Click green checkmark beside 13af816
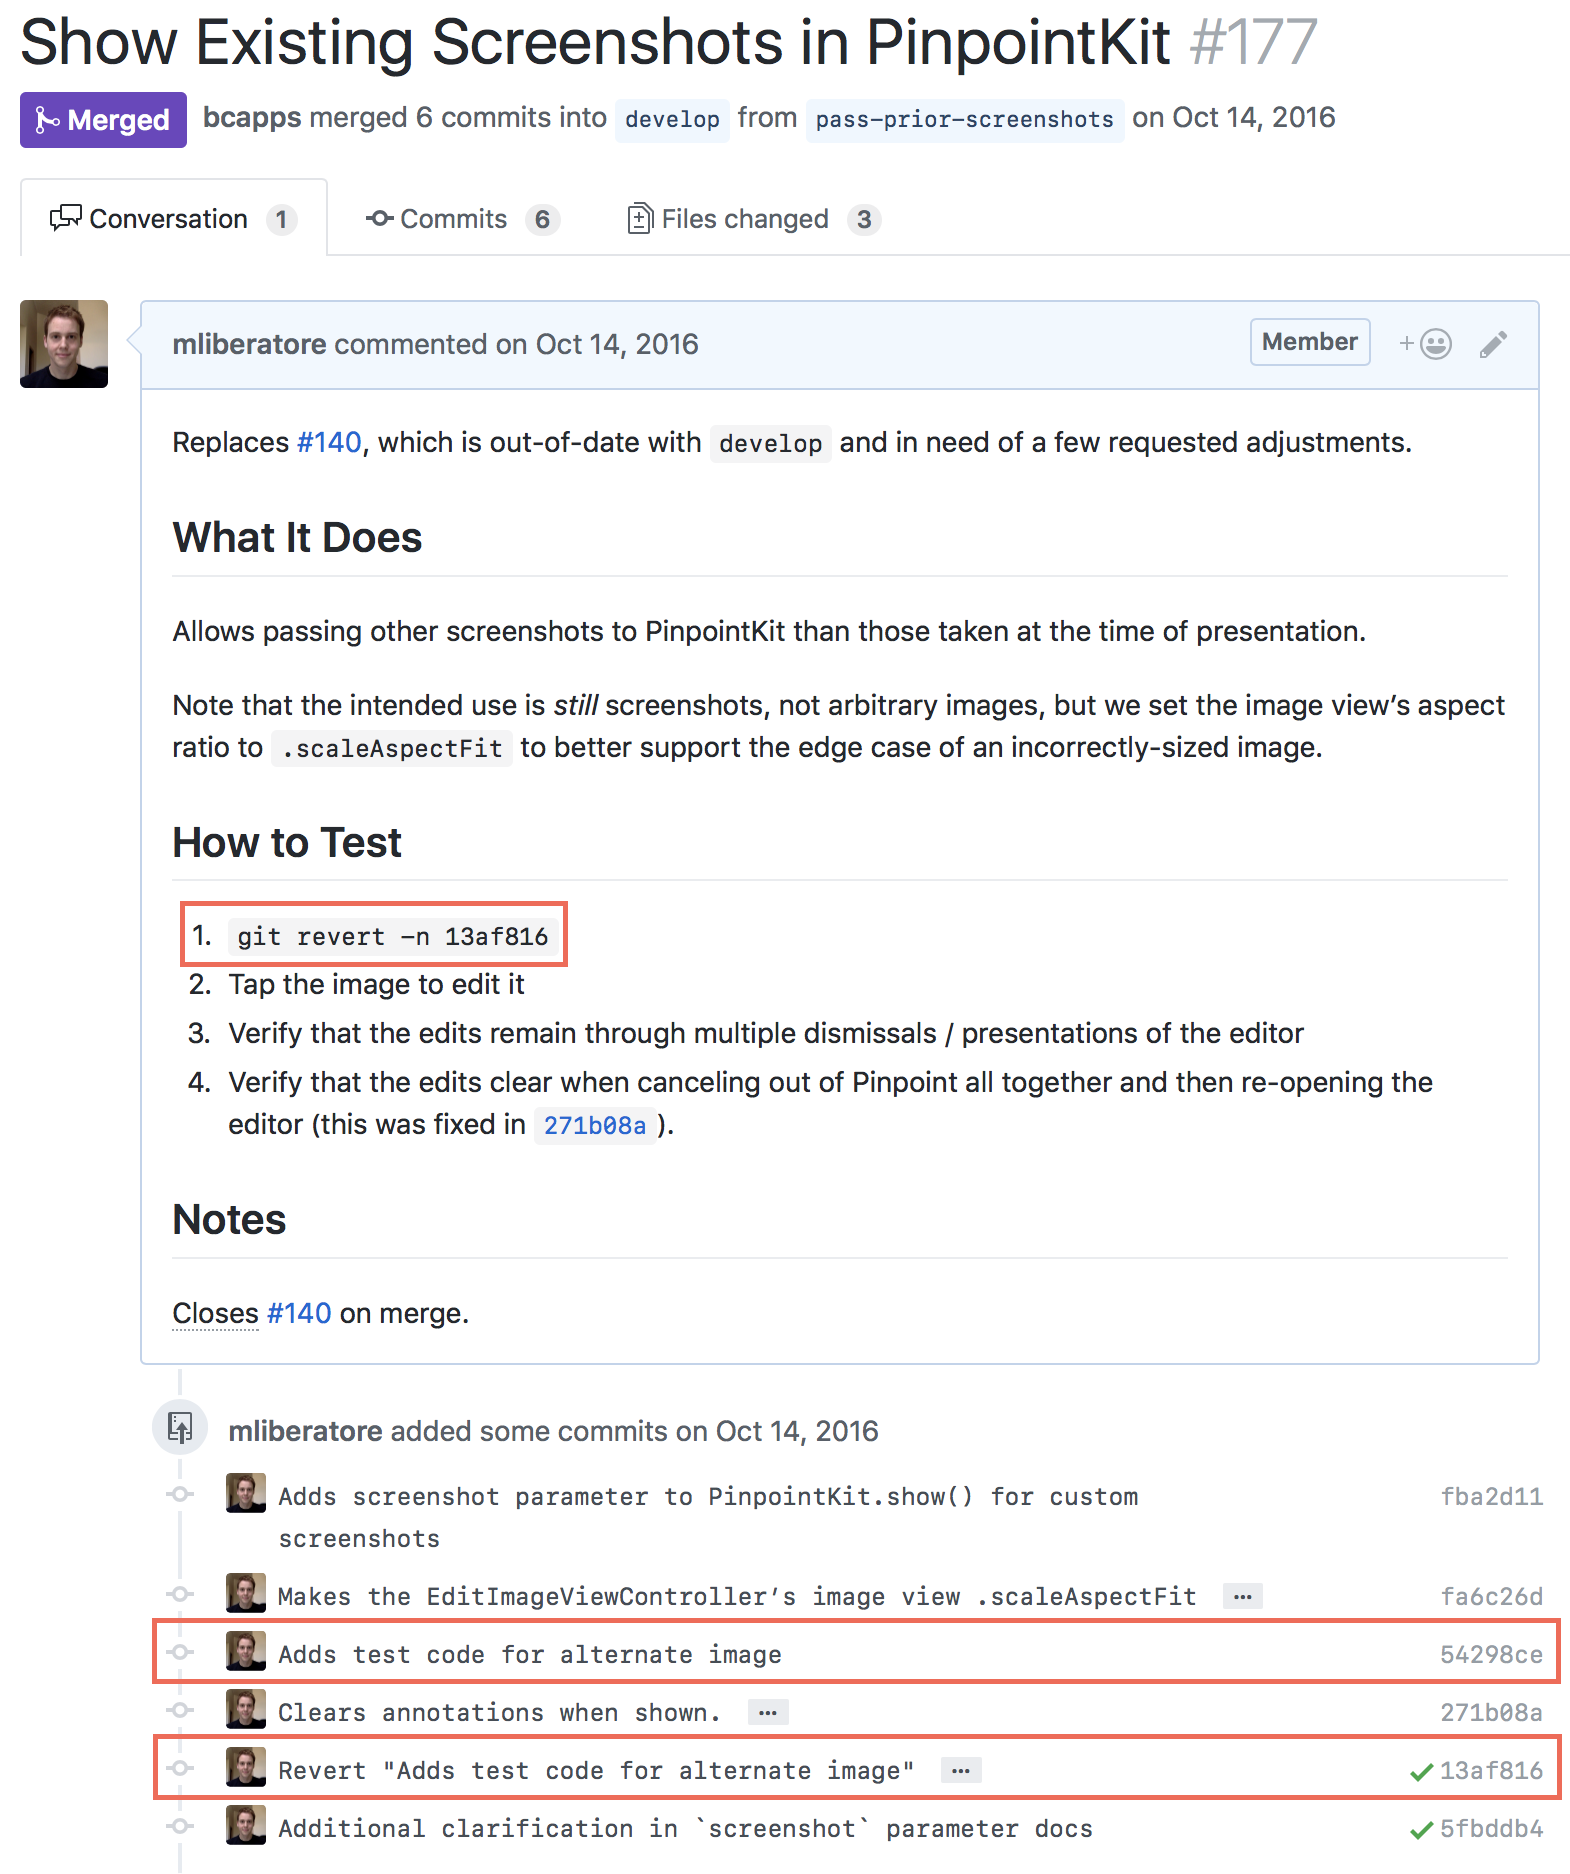Image resolution: width=1570 pixels, height=1874 pixels. [x=1421, y=1772]
